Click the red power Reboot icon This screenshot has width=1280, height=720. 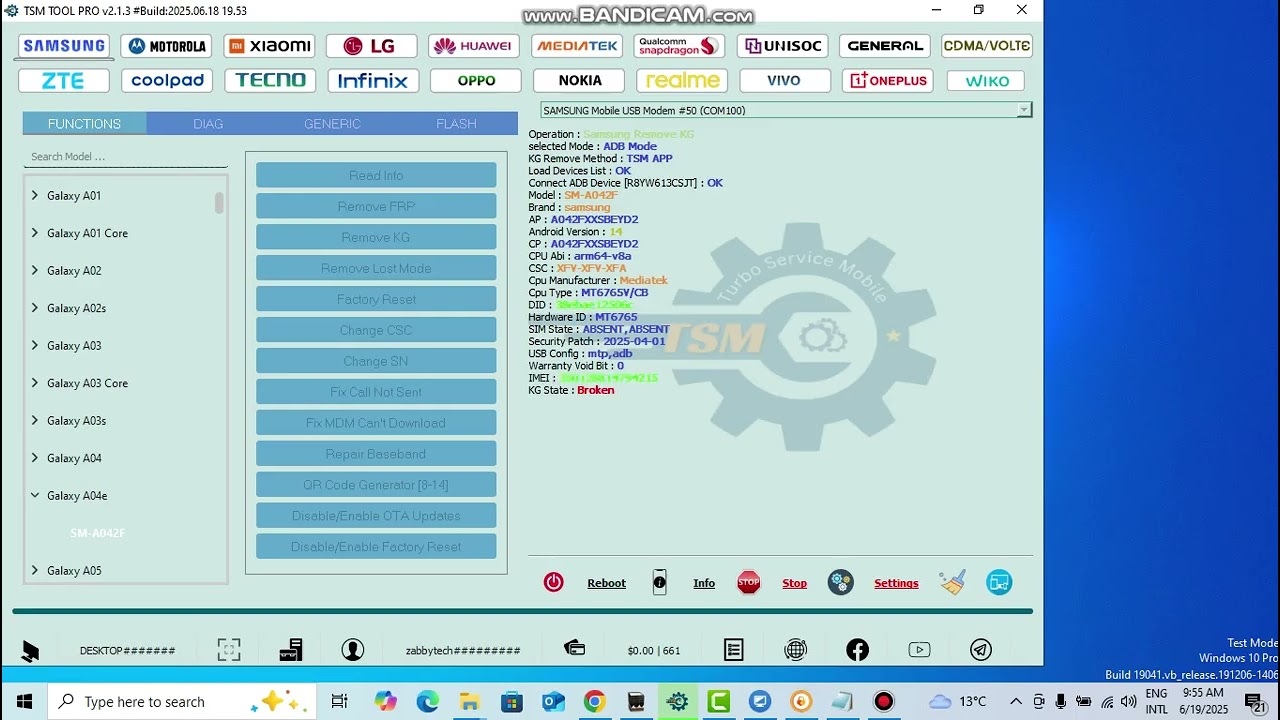(x=553, y=583)
